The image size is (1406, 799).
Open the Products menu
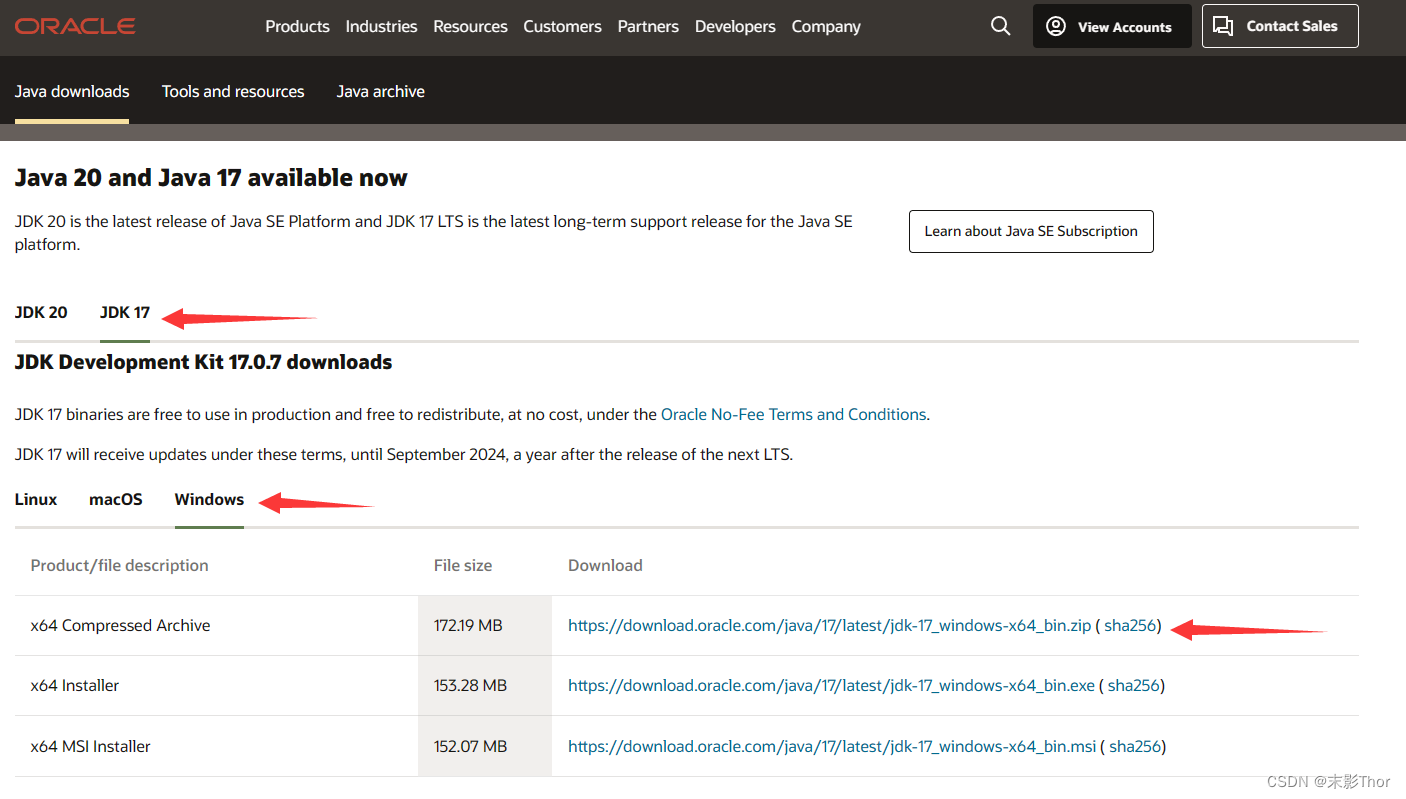[x=297, y=27]
